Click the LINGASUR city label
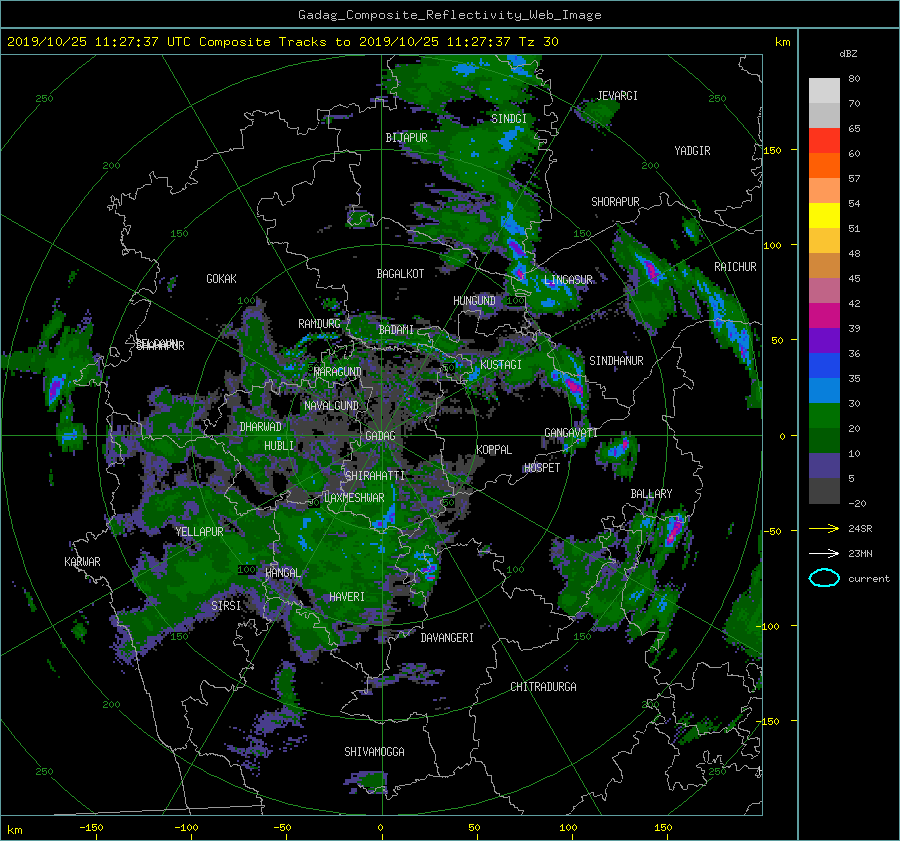 click(568, 280)
